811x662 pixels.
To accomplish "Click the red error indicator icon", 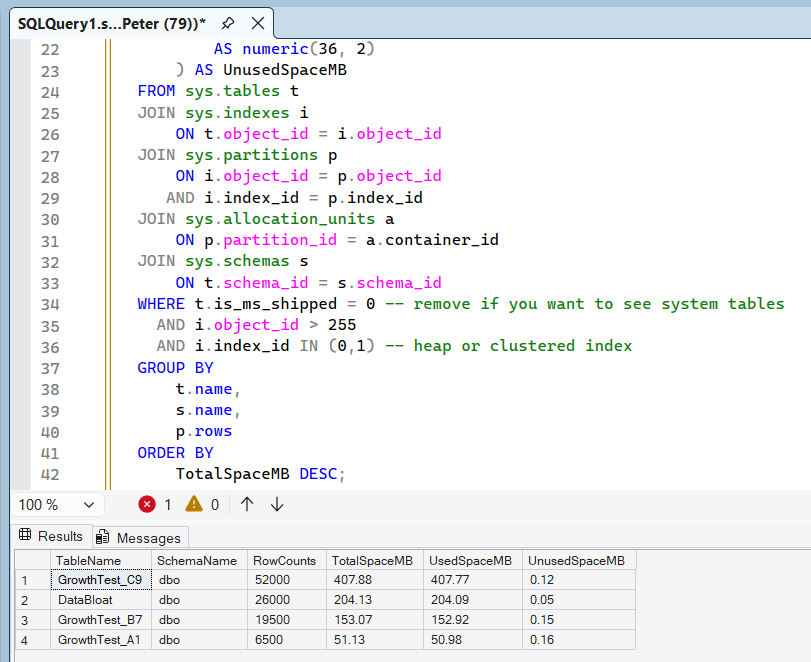I will [148, 505].
